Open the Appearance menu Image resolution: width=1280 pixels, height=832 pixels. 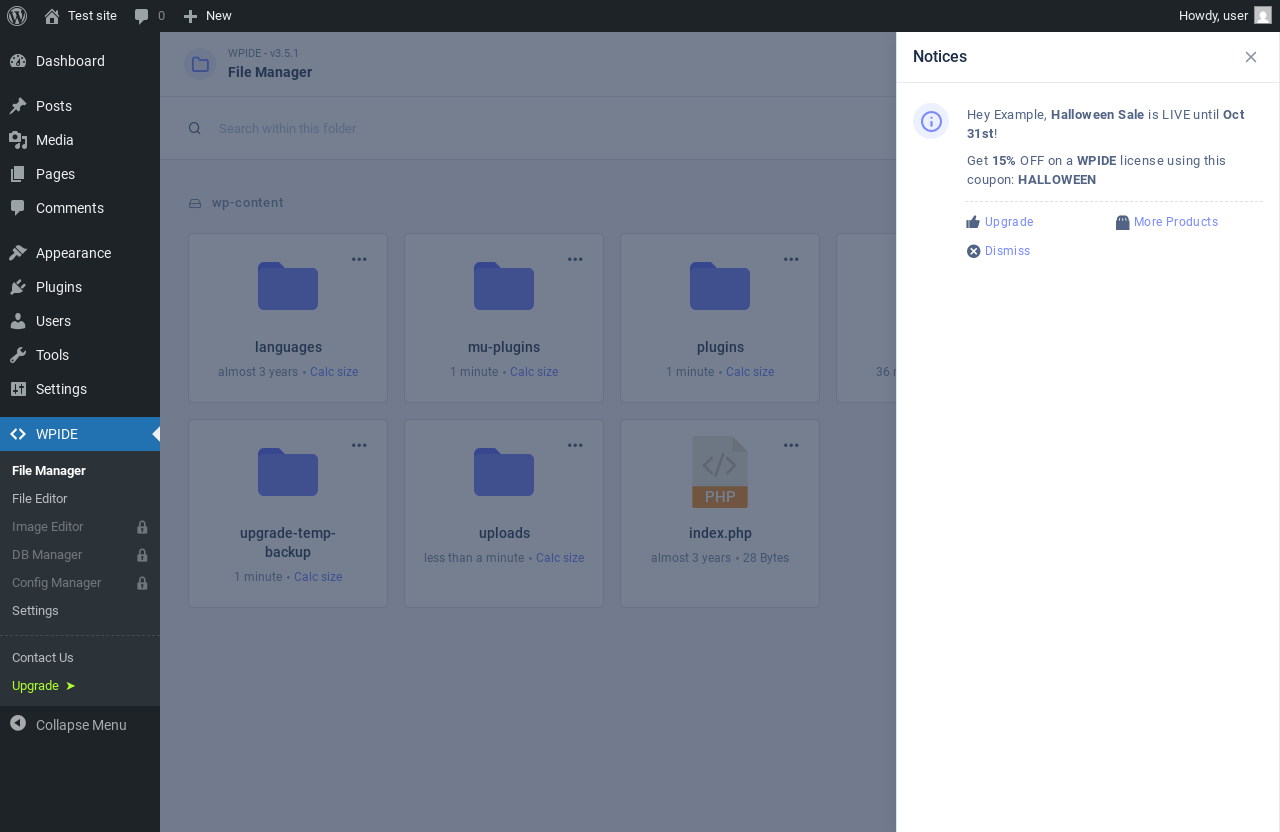pyautogui.click(x=80, y=253)
